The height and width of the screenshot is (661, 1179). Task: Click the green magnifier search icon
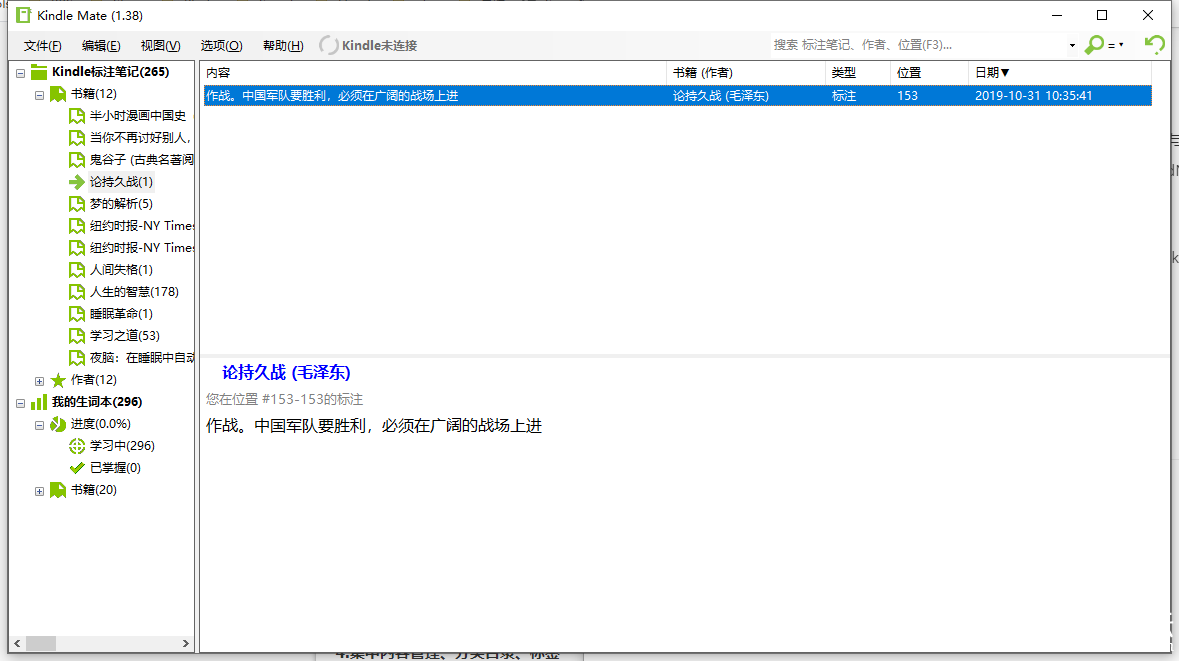[1094, 45]
